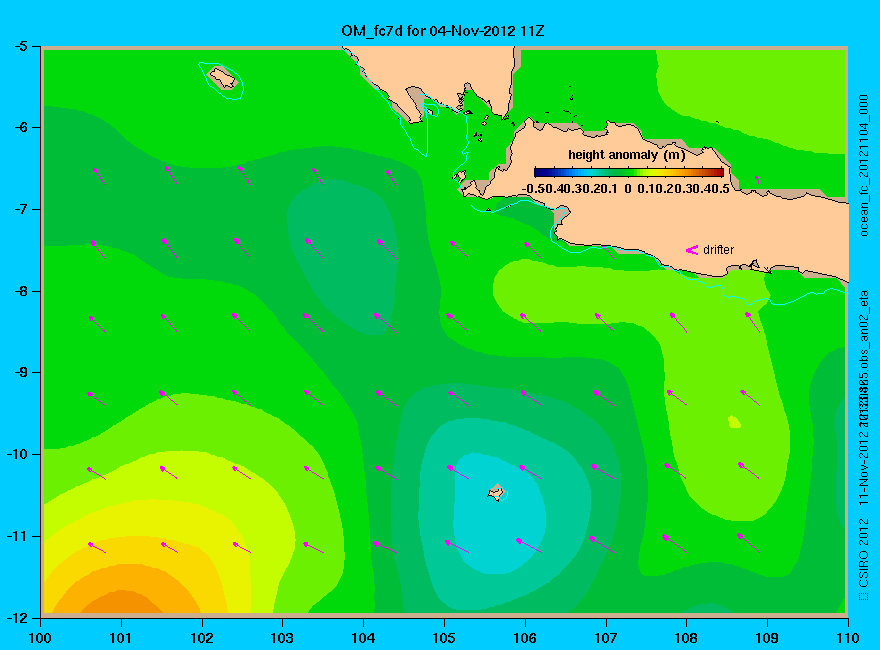Screen dimensions: 880x650
Task: Click the height anomaly colorbar gradient
Action: pyautogui.click(x=629, y=172)
